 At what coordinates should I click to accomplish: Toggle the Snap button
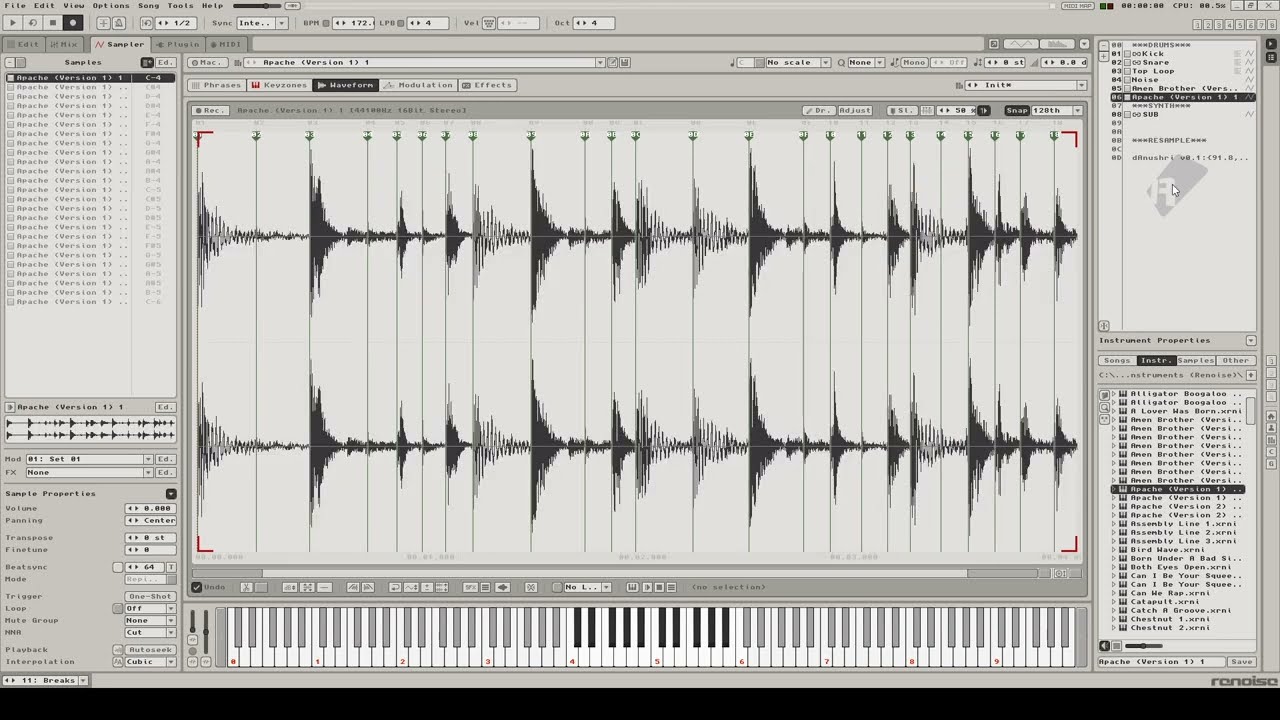click(1017, 110)
